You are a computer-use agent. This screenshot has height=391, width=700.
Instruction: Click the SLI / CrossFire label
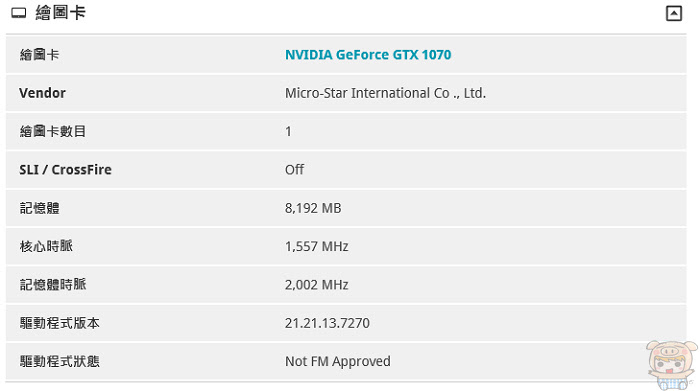[x=65, y=170]
